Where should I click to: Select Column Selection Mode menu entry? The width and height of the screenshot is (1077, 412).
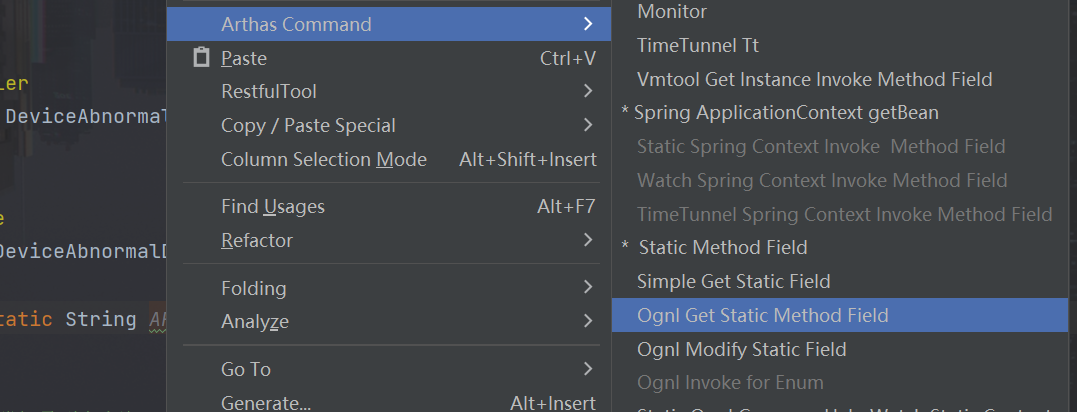pos(389,160)
